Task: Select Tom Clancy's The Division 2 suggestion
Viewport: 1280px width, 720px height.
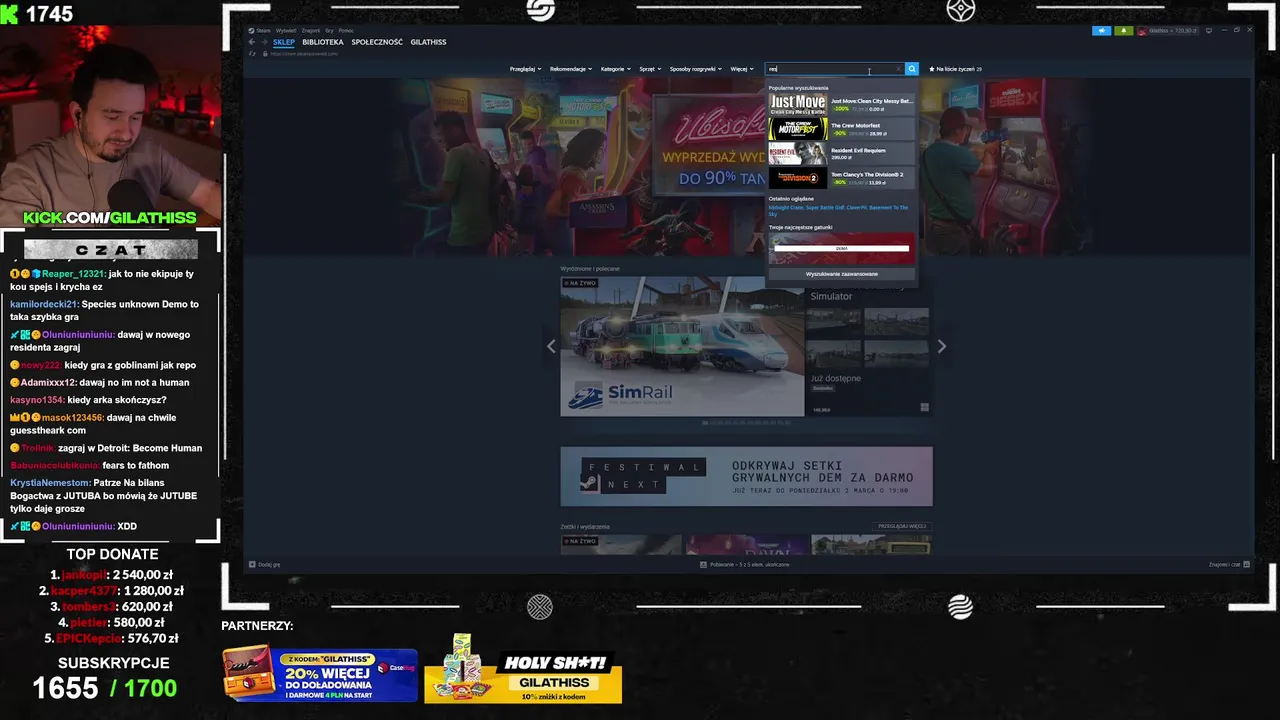Action: tap(841, 178)
